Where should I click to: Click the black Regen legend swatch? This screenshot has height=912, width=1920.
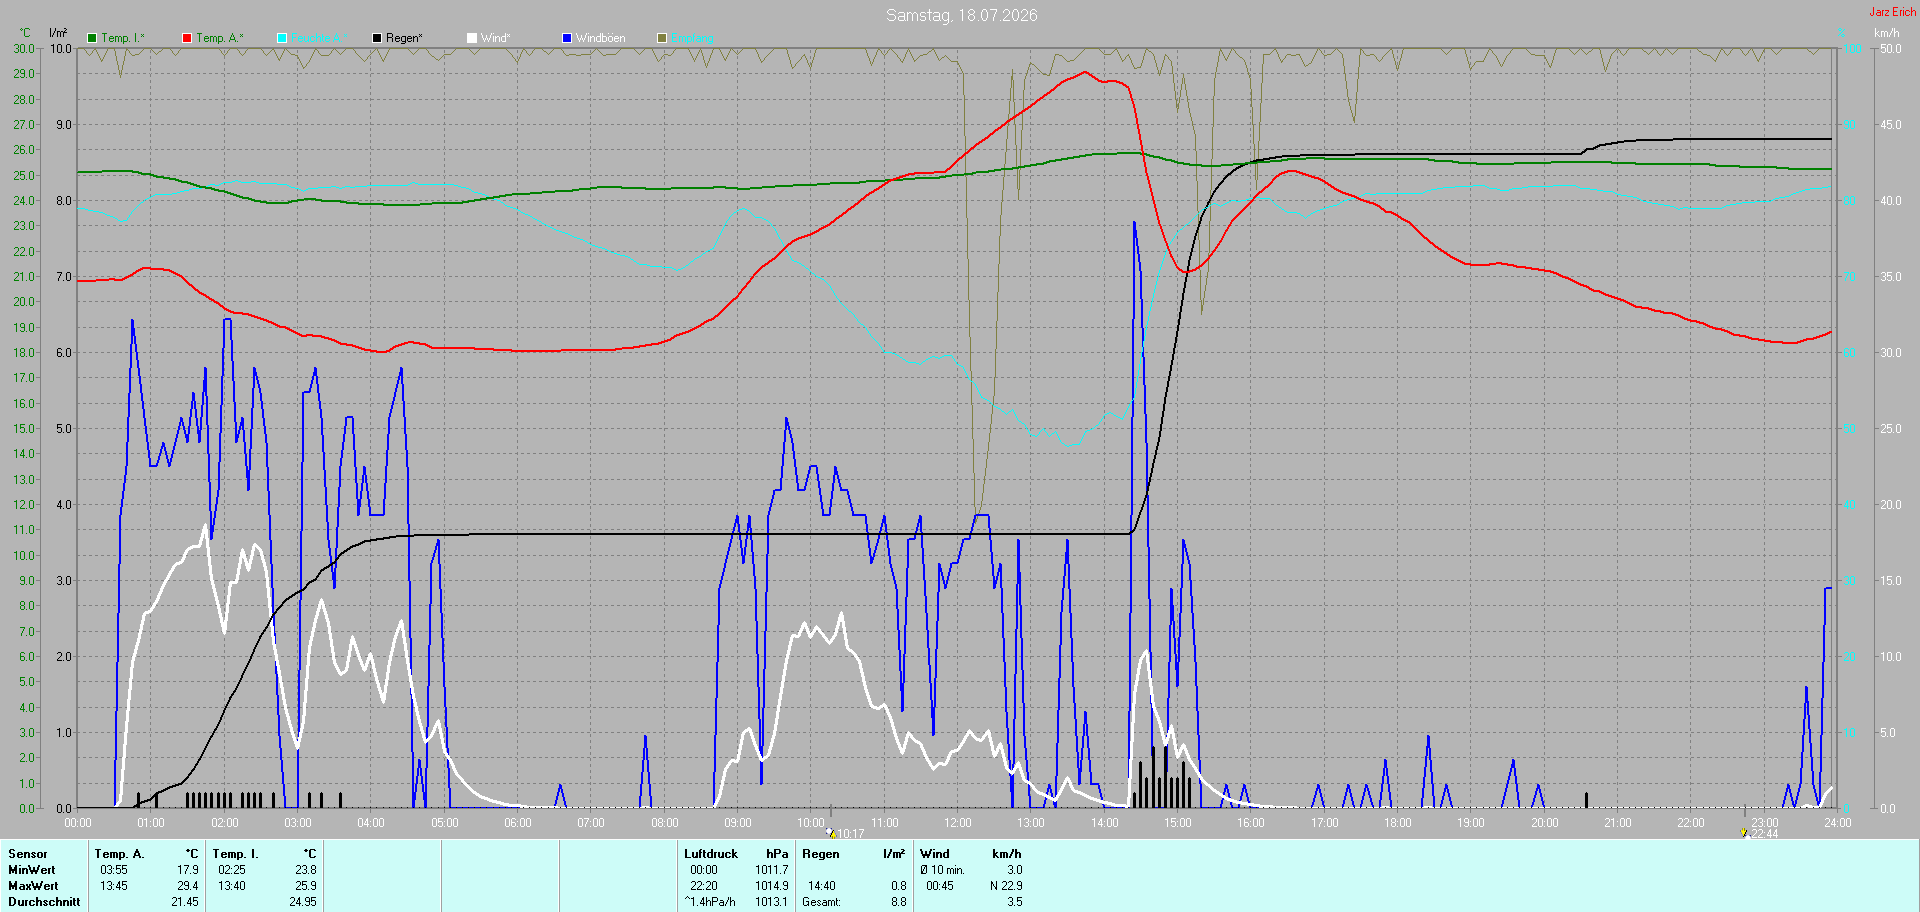pyautogui.click(x=377, y=38)
